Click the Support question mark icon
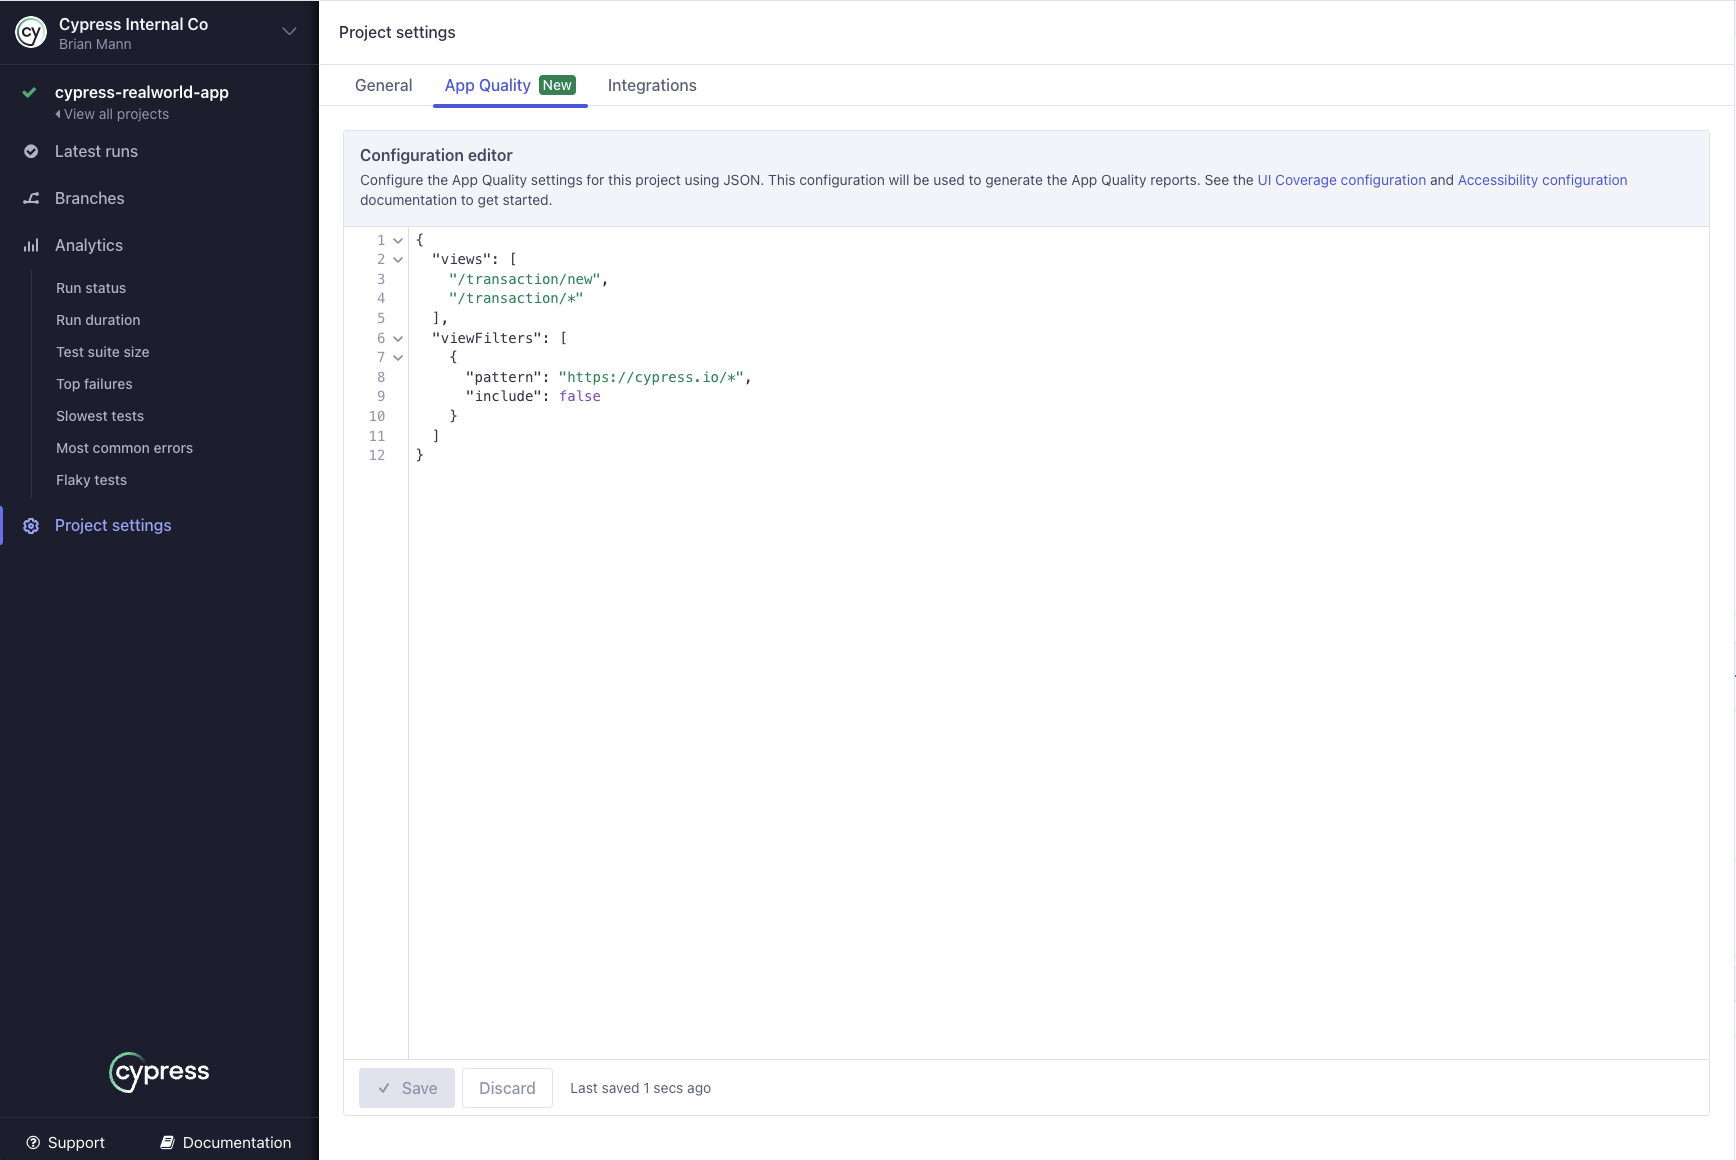 click(x=33, y=1143)
